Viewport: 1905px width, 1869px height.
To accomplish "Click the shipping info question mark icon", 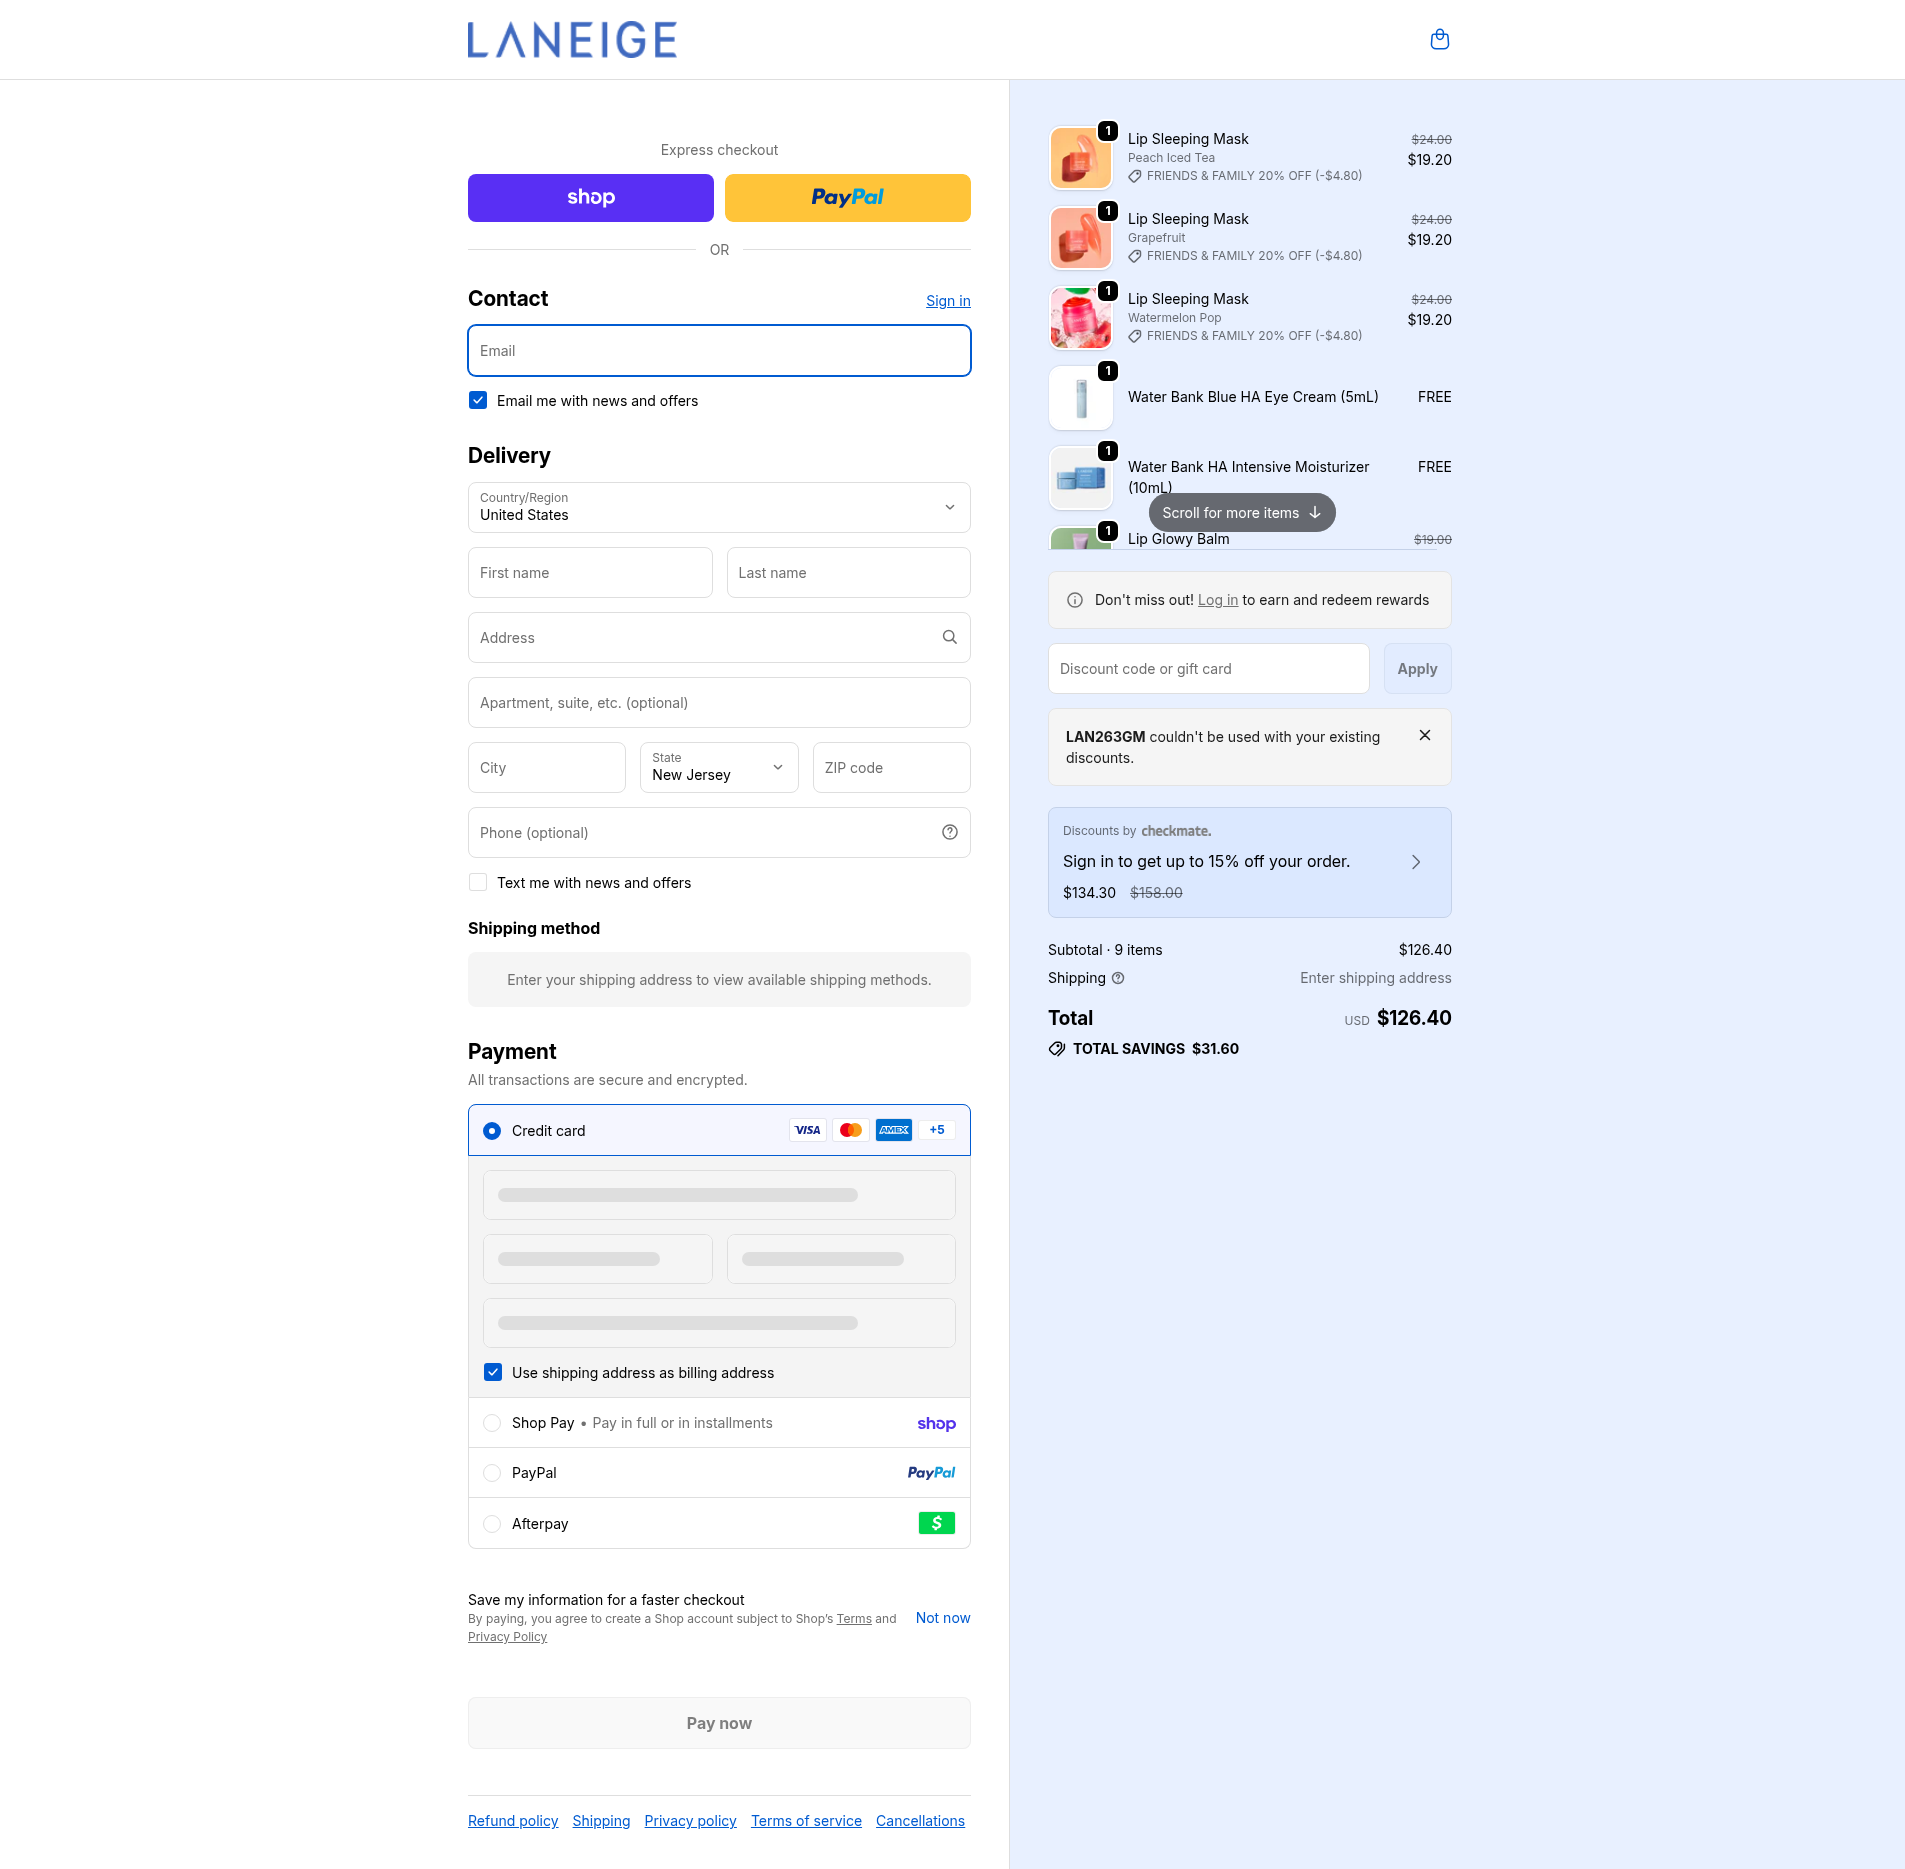I will 1118,978.
